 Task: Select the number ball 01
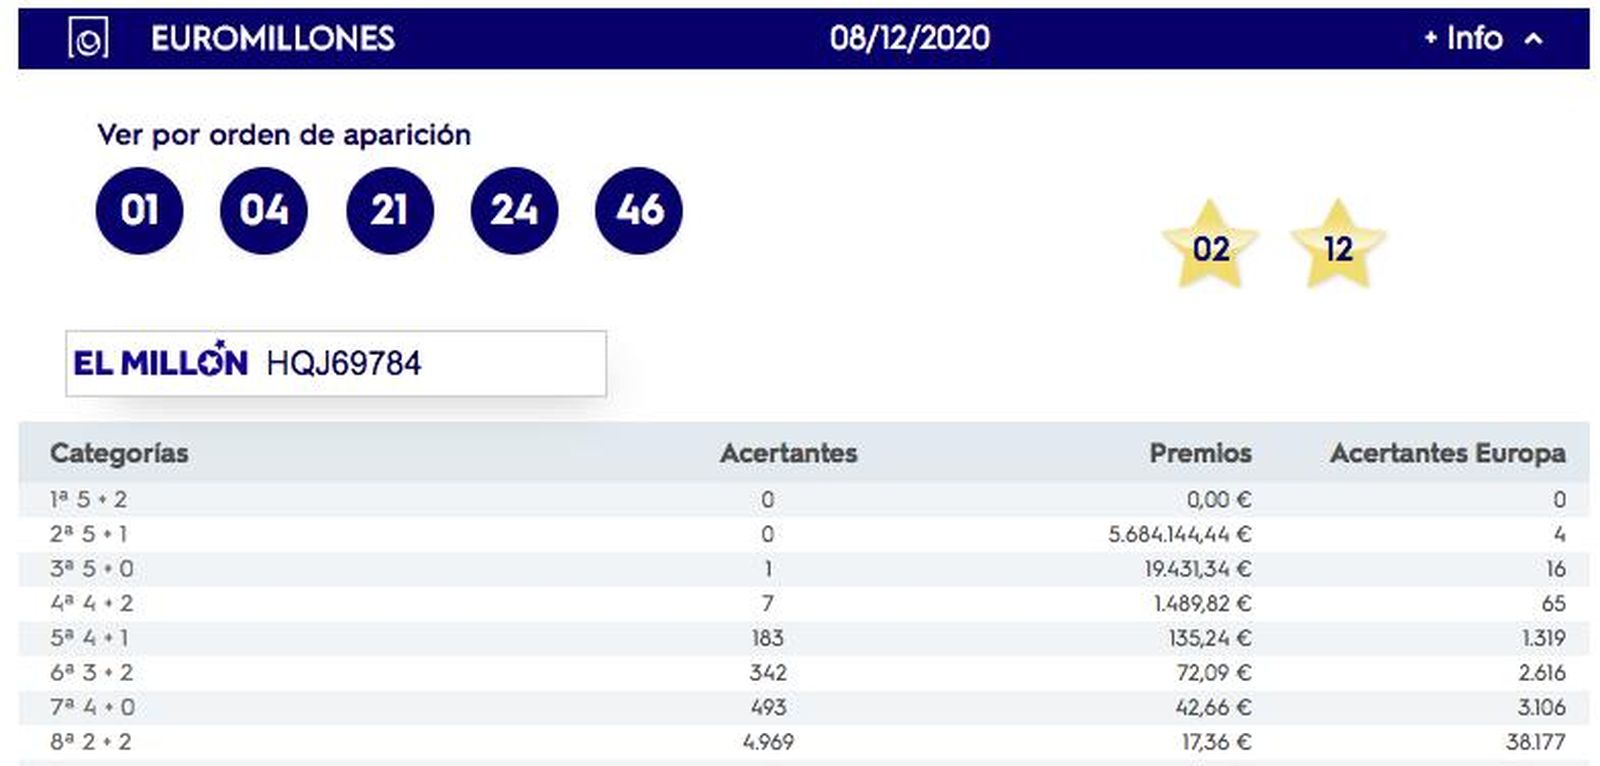140,210
